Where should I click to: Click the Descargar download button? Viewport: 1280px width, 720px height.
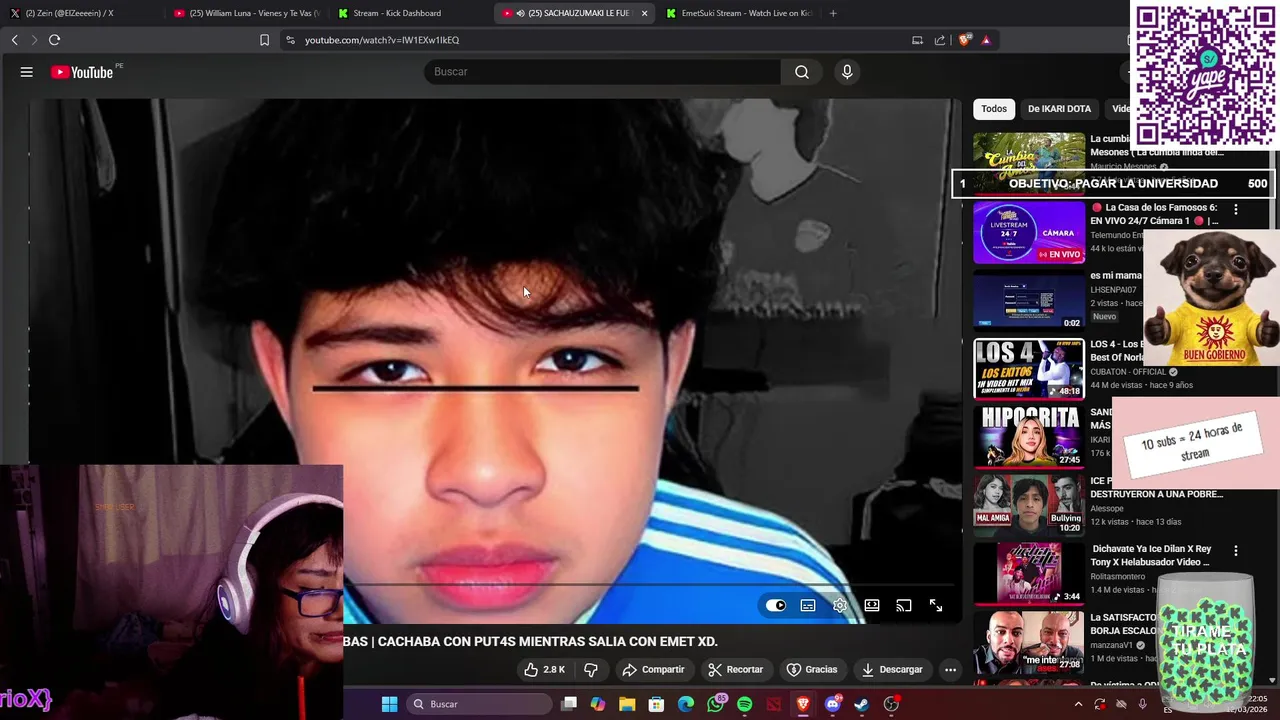892,669
